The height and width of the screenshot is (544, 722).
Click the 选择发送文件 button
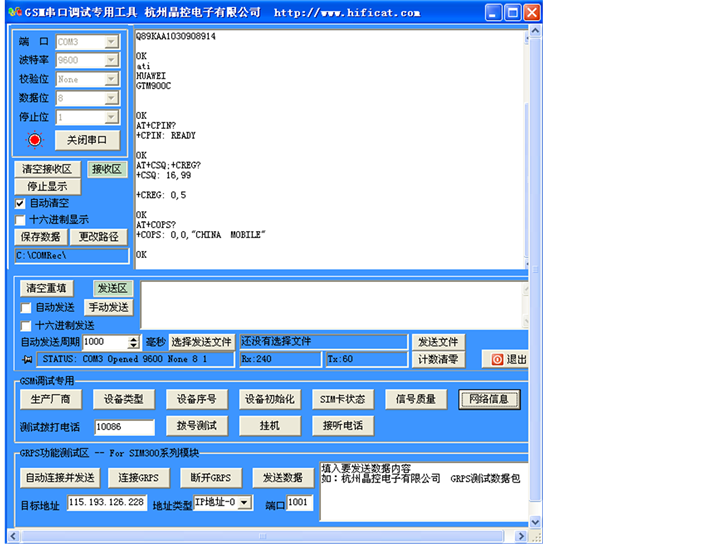click(x=201, y=342)
